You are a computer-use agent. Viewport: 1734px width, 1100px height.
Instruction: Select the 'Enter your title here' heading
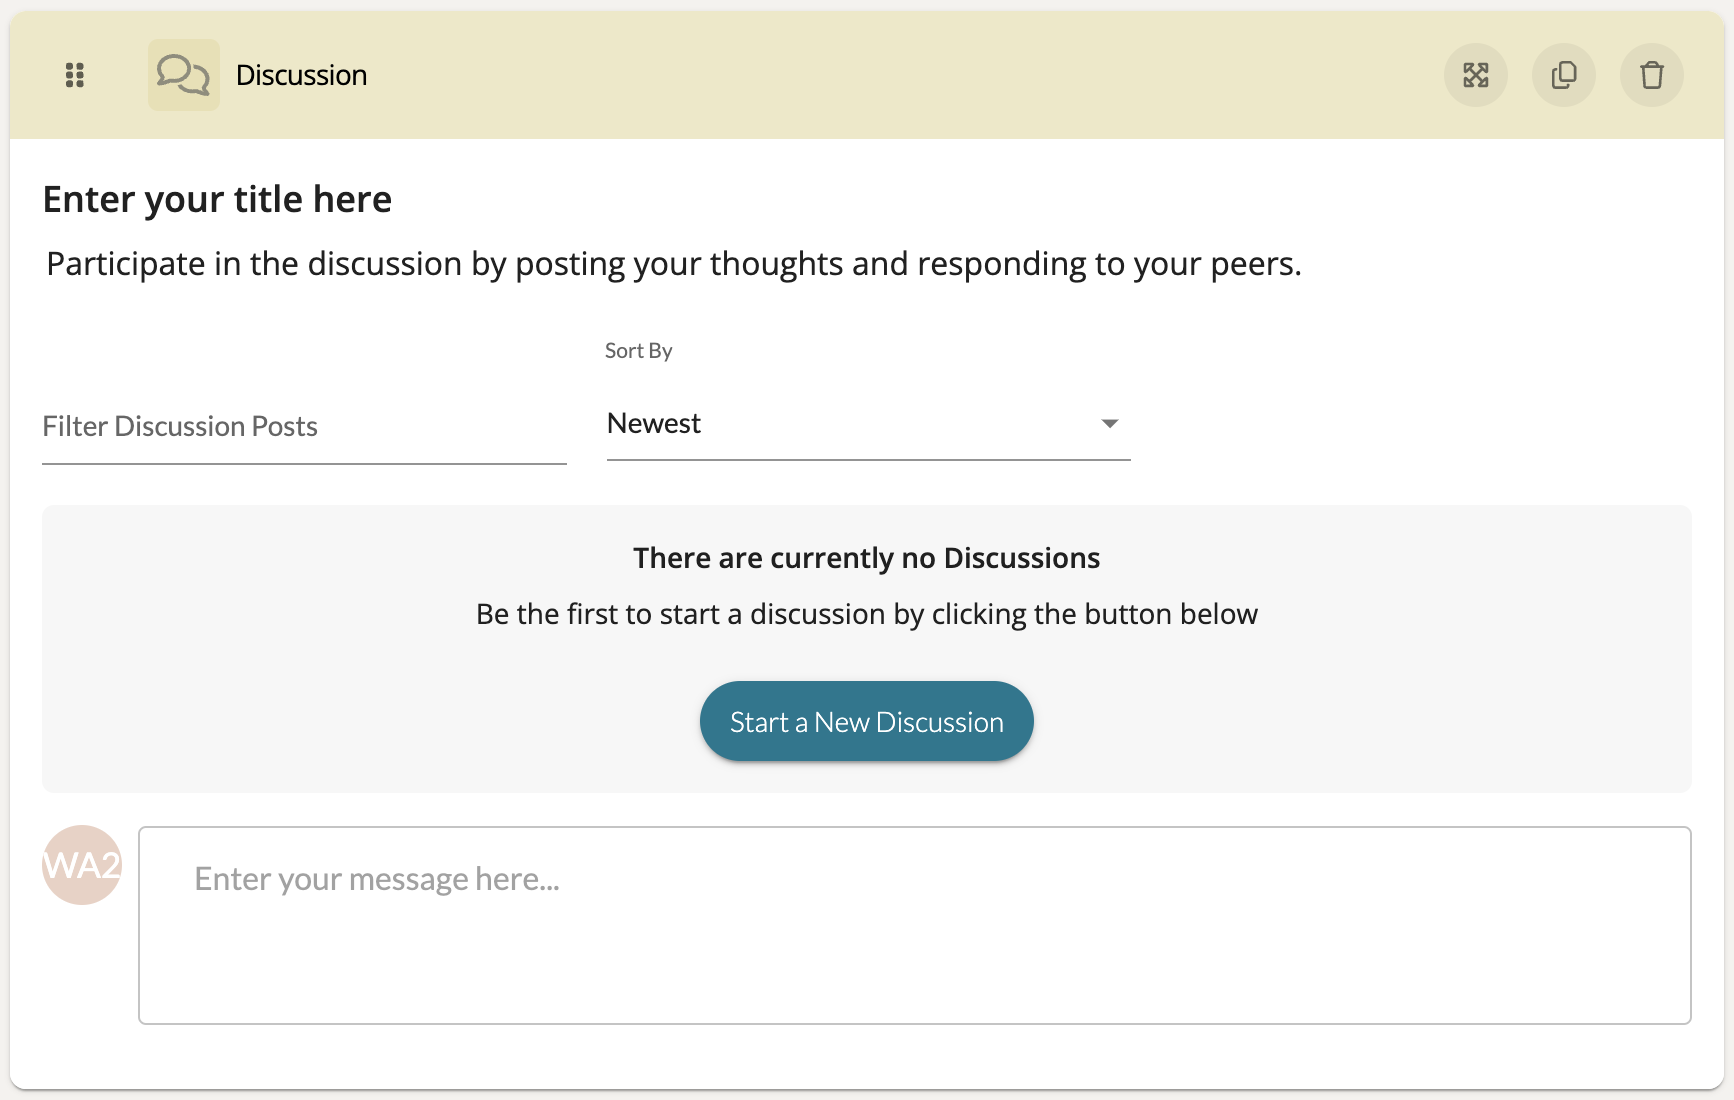(x=217, y=200)
